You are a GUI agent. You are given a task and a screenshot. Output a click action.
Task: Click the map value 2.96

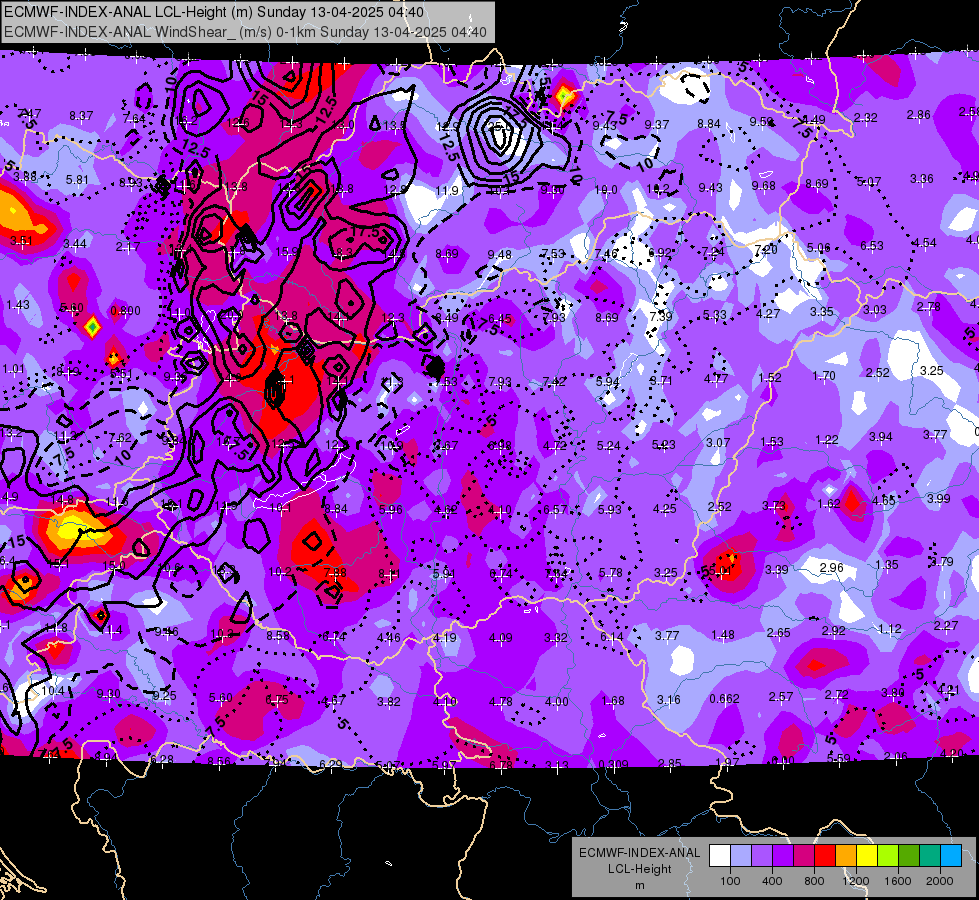click(831, 567)
